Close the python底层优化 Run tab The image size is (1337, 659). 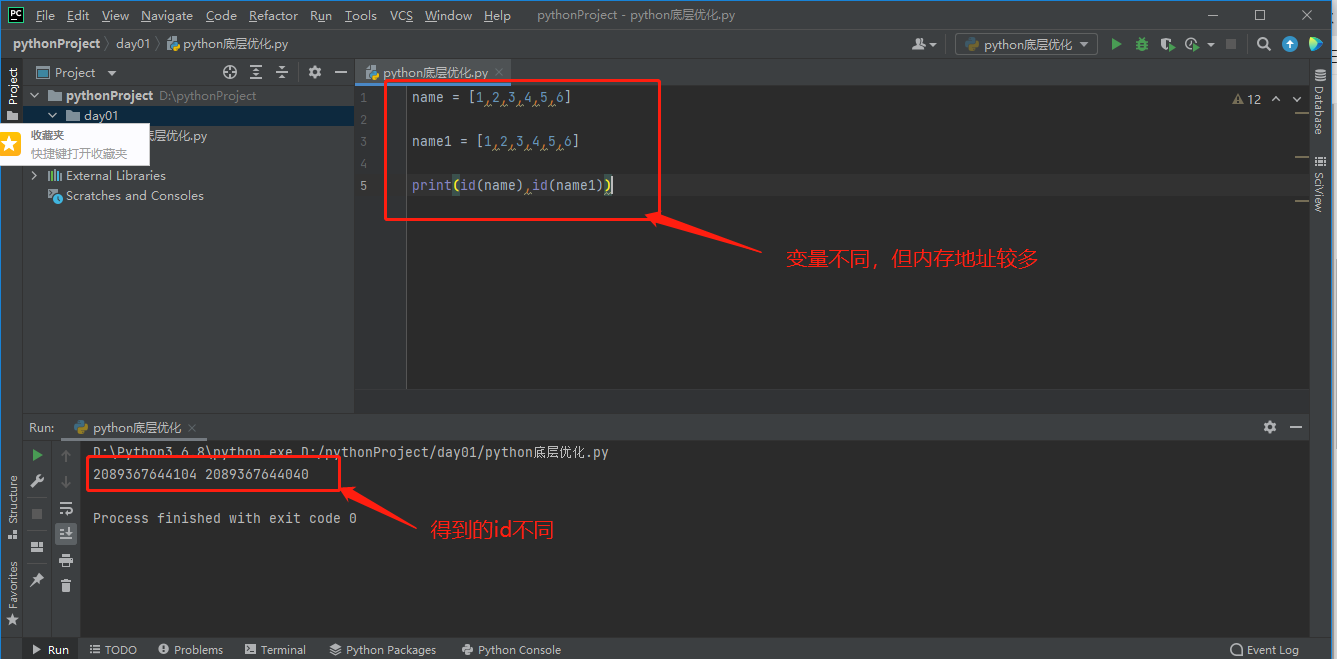(x=192, y=428)
